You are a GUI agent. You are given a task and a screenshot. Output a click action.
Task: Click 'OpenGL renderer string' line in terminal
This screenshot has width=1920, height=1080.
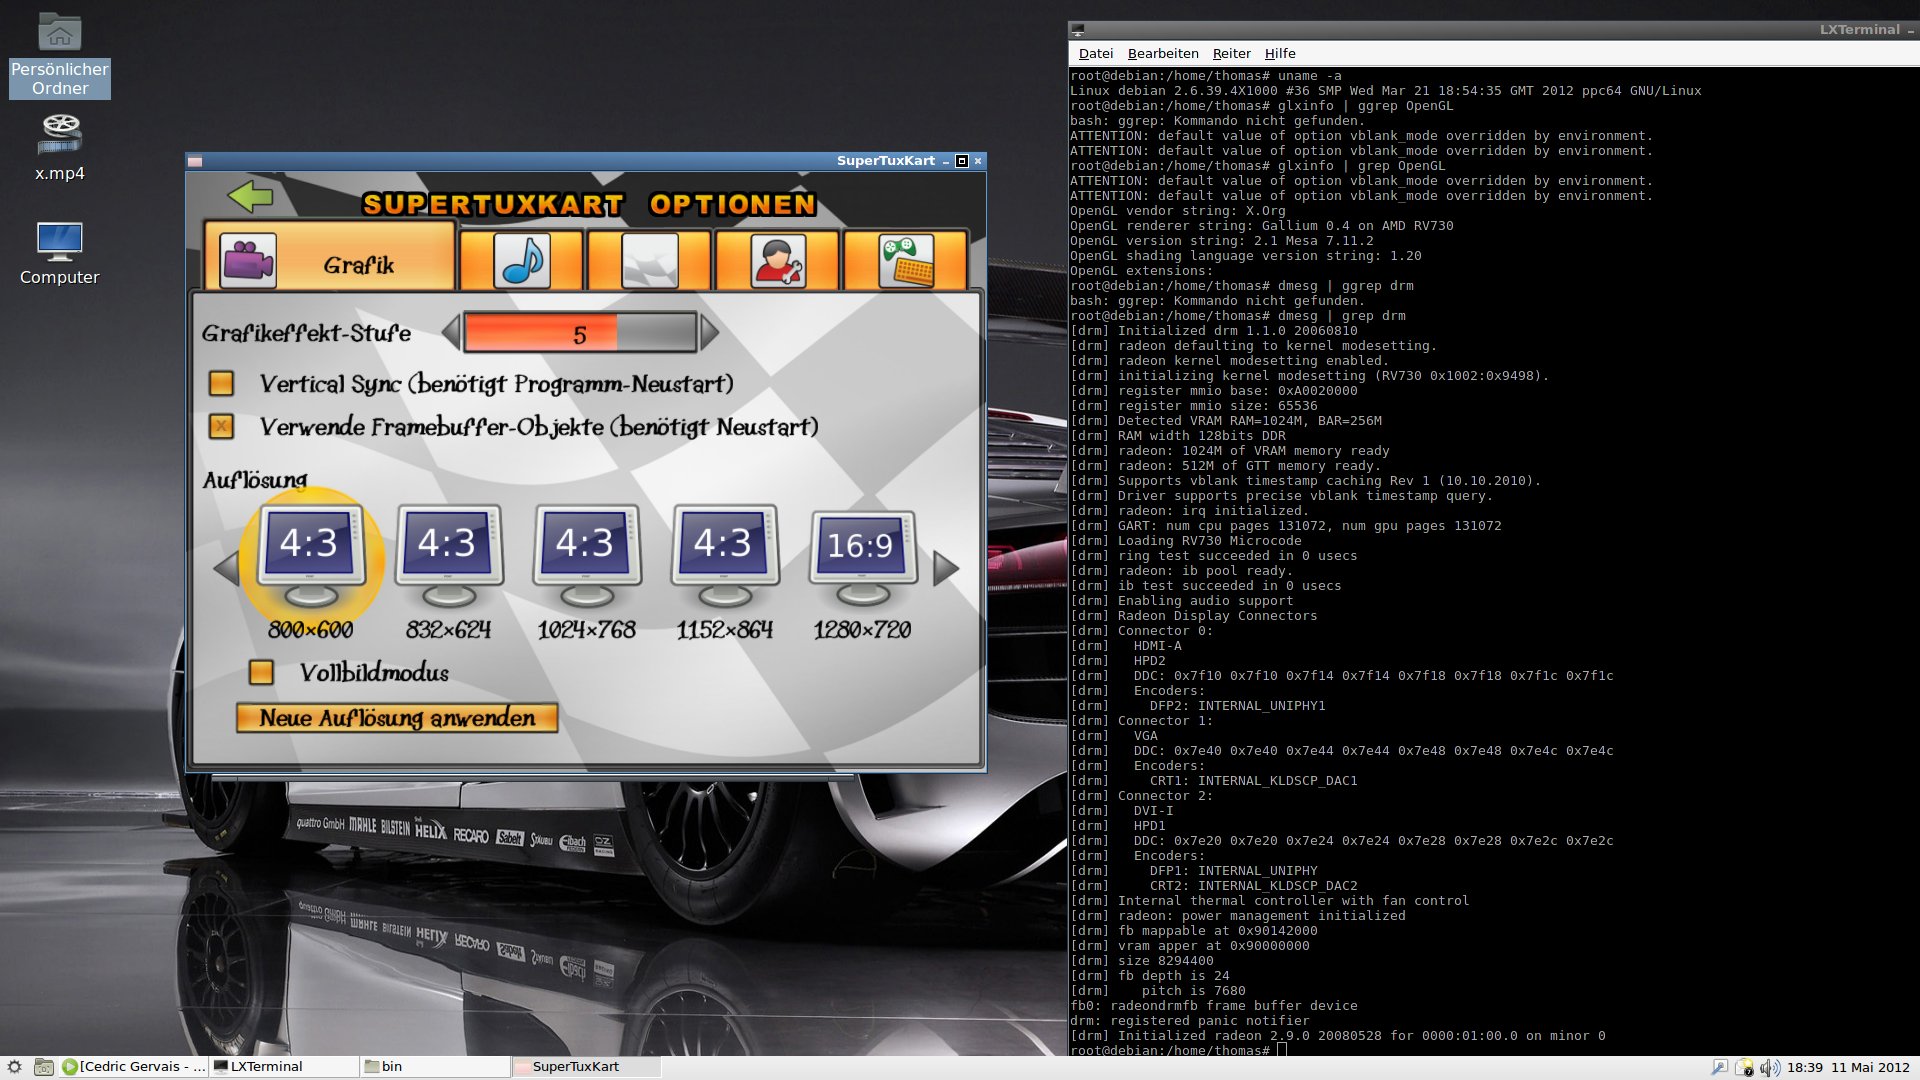coord(1262,226)
